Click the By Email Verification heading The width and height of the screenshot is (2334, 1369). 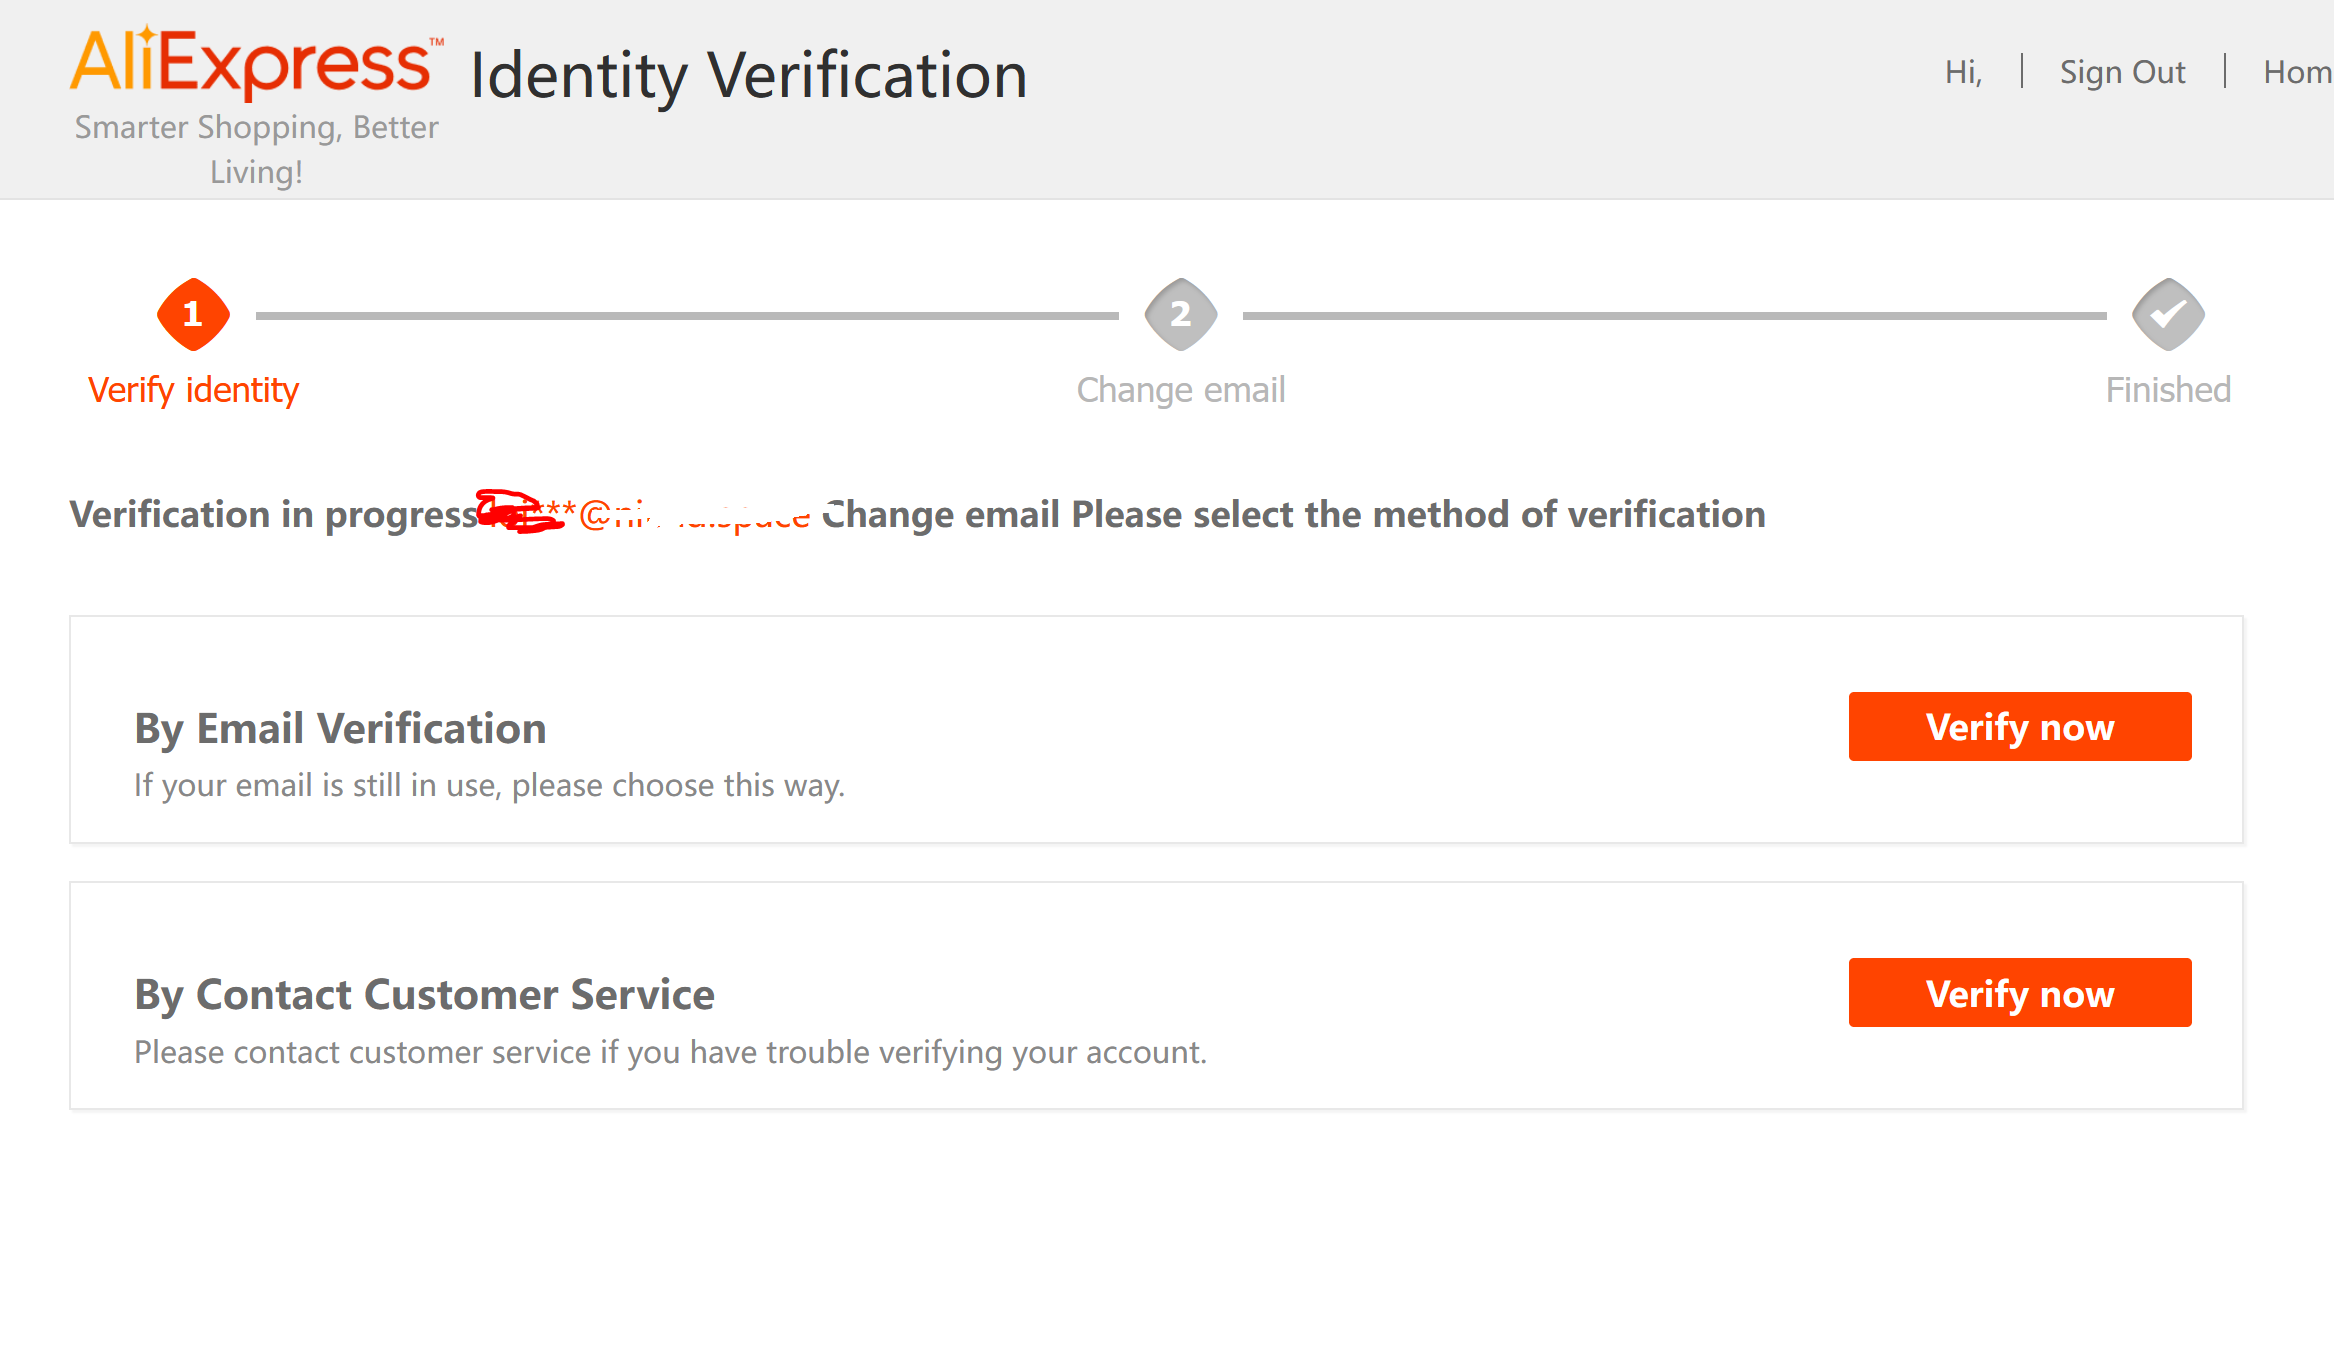click(340, 728)
